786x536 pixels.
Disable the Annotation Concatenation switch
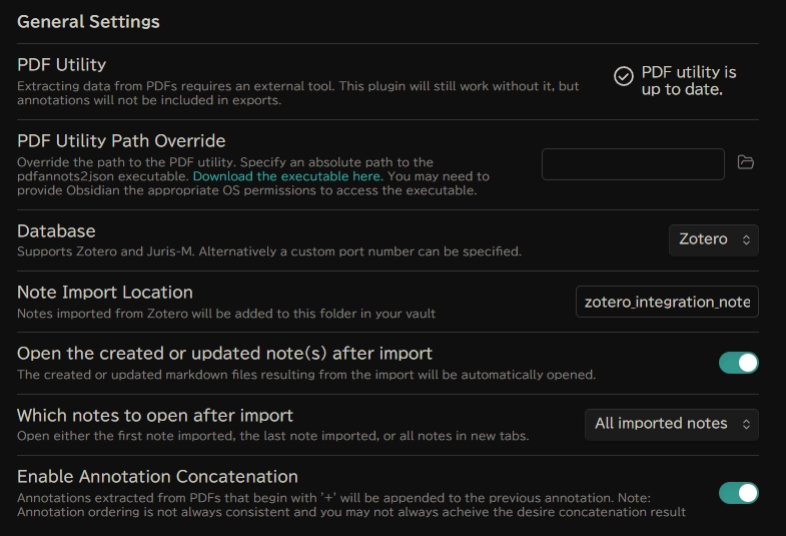click(738, 492)
